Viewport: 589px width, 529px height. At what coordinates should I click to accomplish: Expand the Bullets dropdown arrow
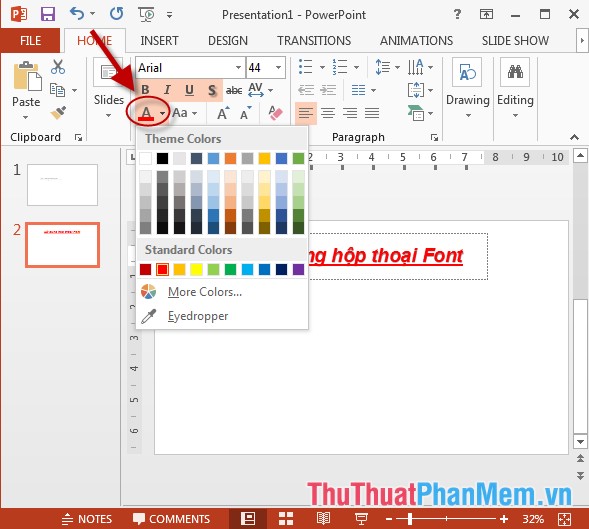coord(322,68)
